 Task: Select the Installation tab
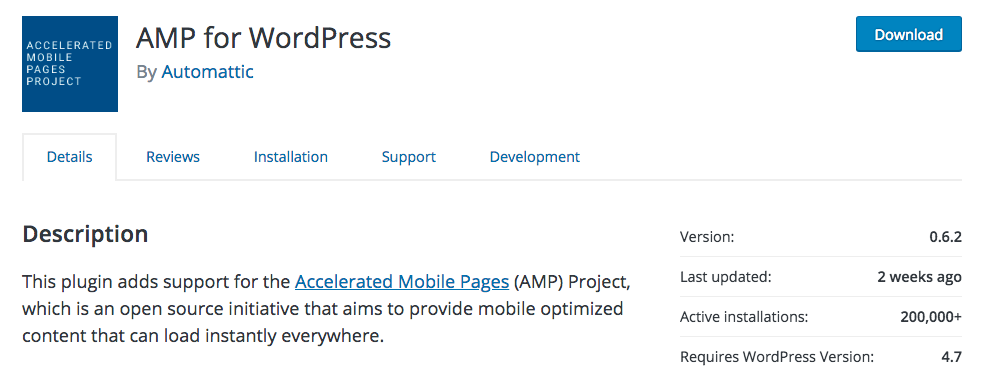pyautogui.click(x=291, y=156)
